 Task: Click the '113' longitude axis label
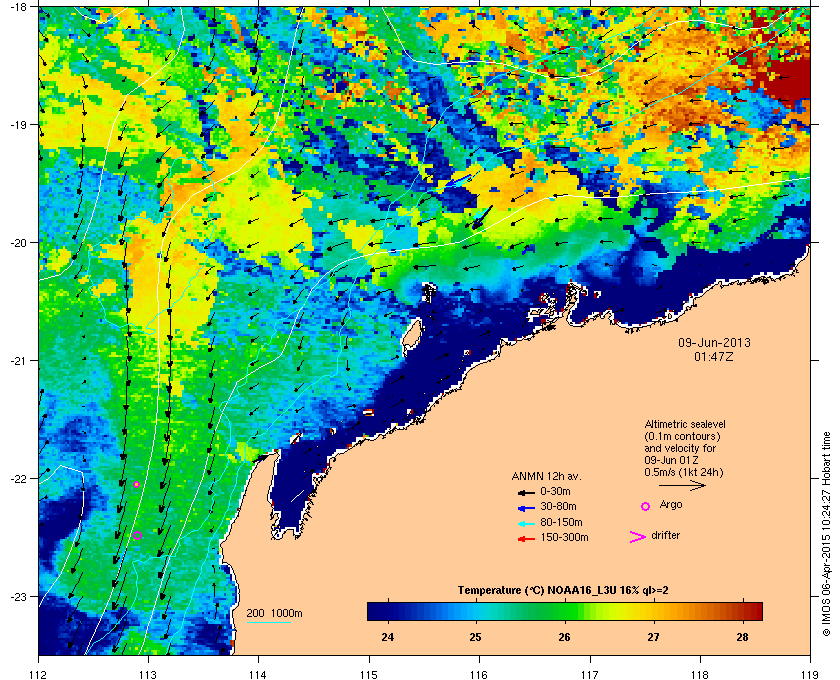pyautogui.click(x=147, y=675)
